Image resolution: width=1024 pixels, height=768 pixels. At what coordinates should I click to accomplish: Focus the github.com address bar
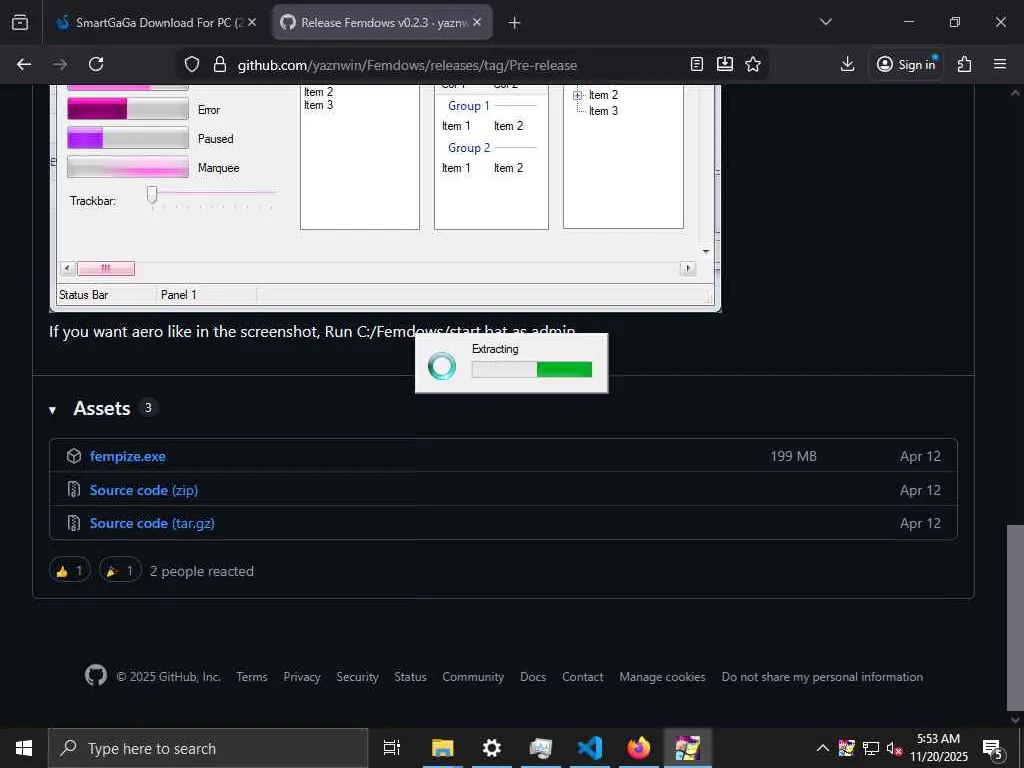coord(407,65)
